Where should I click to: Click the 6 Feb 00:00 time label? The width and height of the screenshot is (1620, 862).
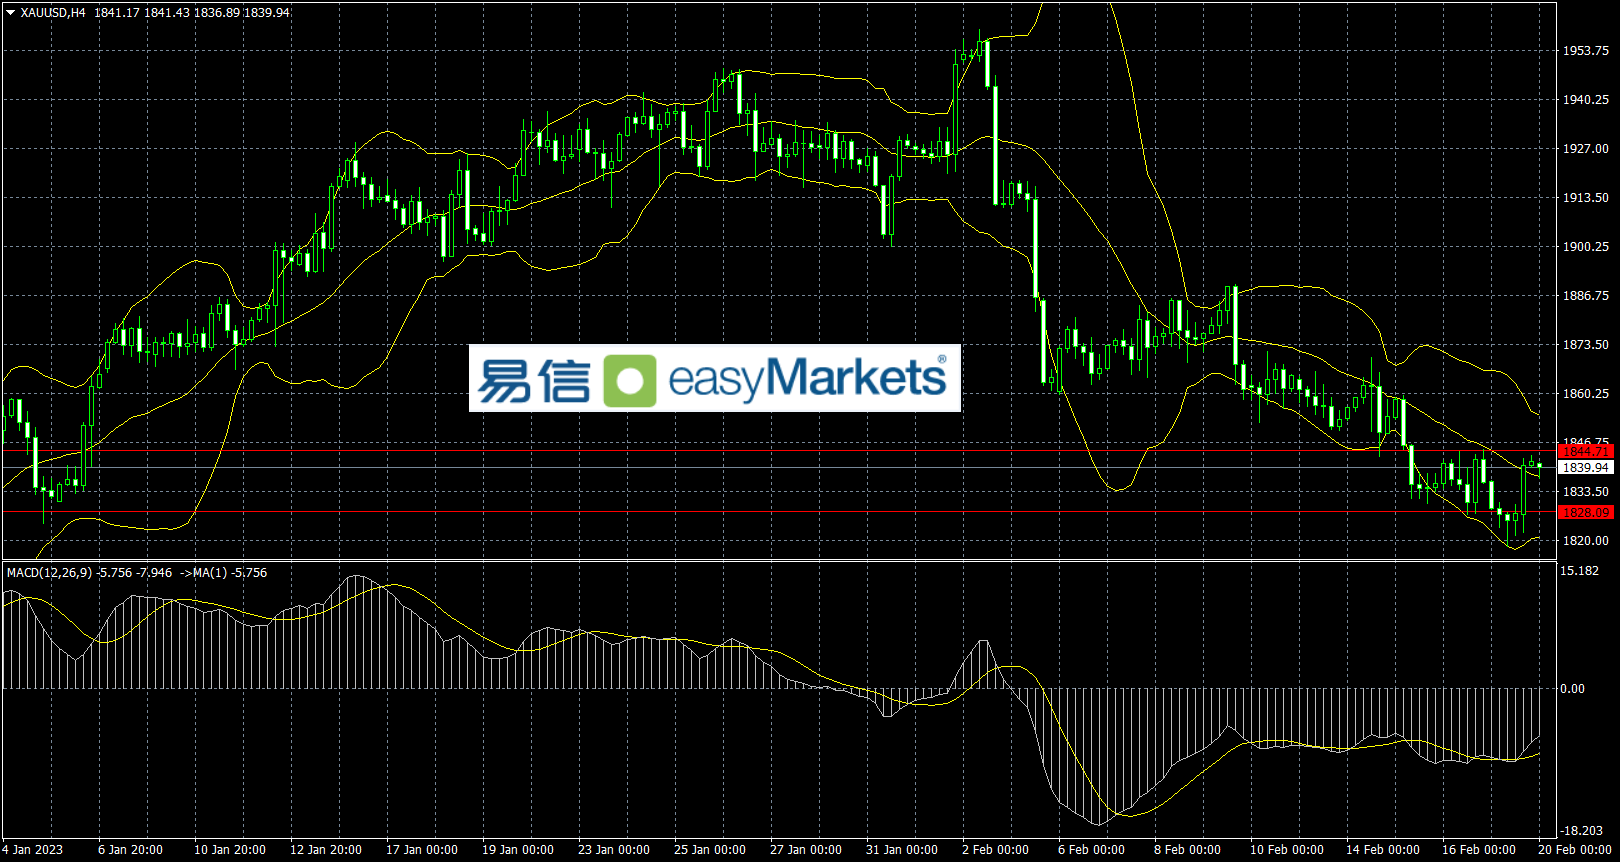[1091, 850]
